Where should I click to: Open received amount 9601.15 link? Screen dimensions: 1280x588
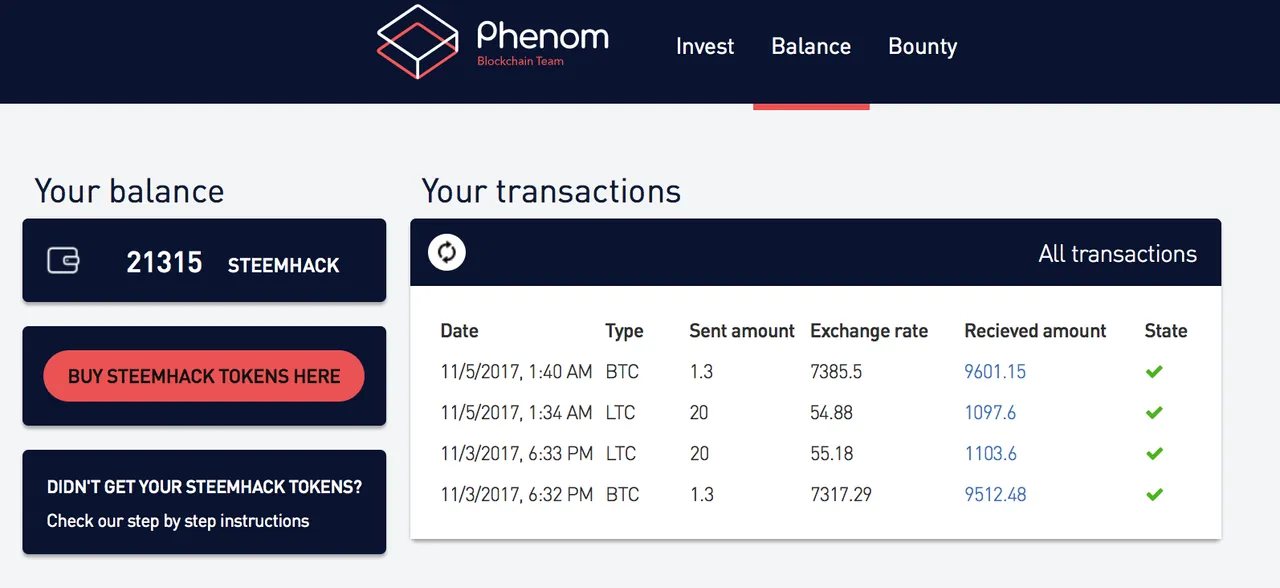click(995, 372)
